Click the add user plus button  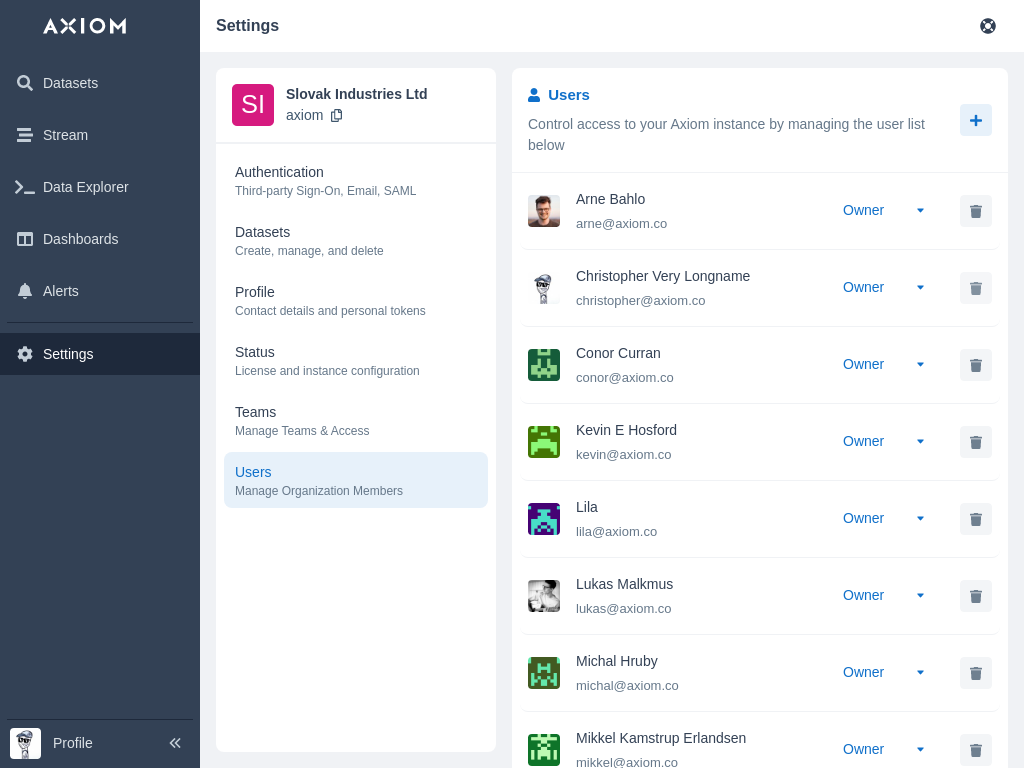click(x=975, y=120)
